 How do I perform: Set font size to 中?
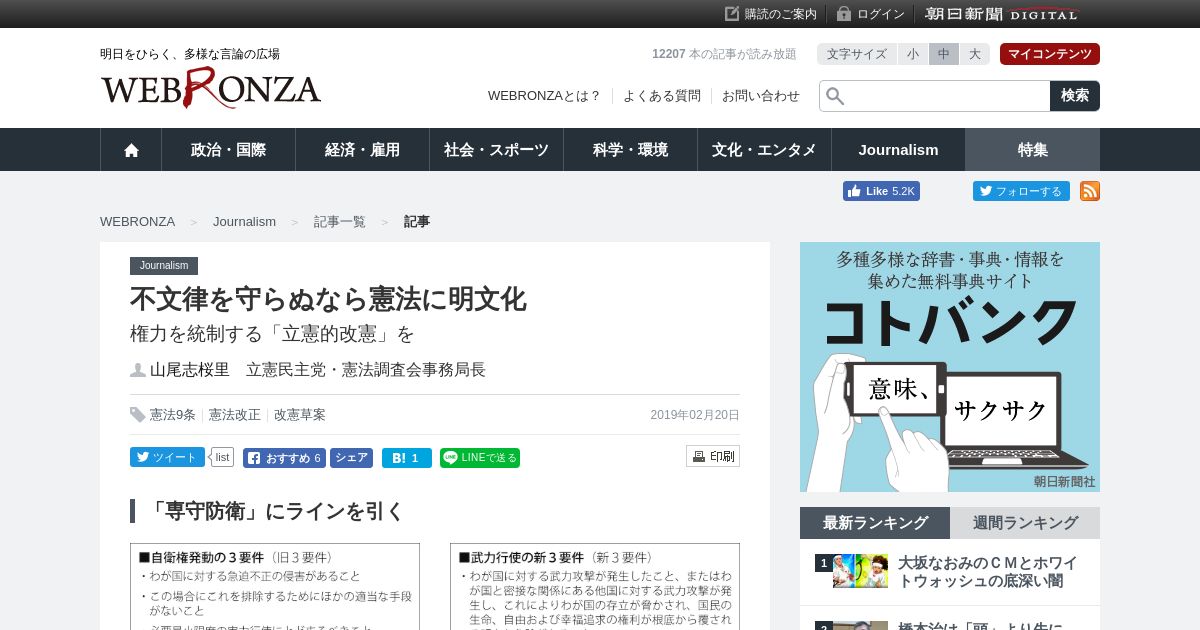click(x=944, y=54)
